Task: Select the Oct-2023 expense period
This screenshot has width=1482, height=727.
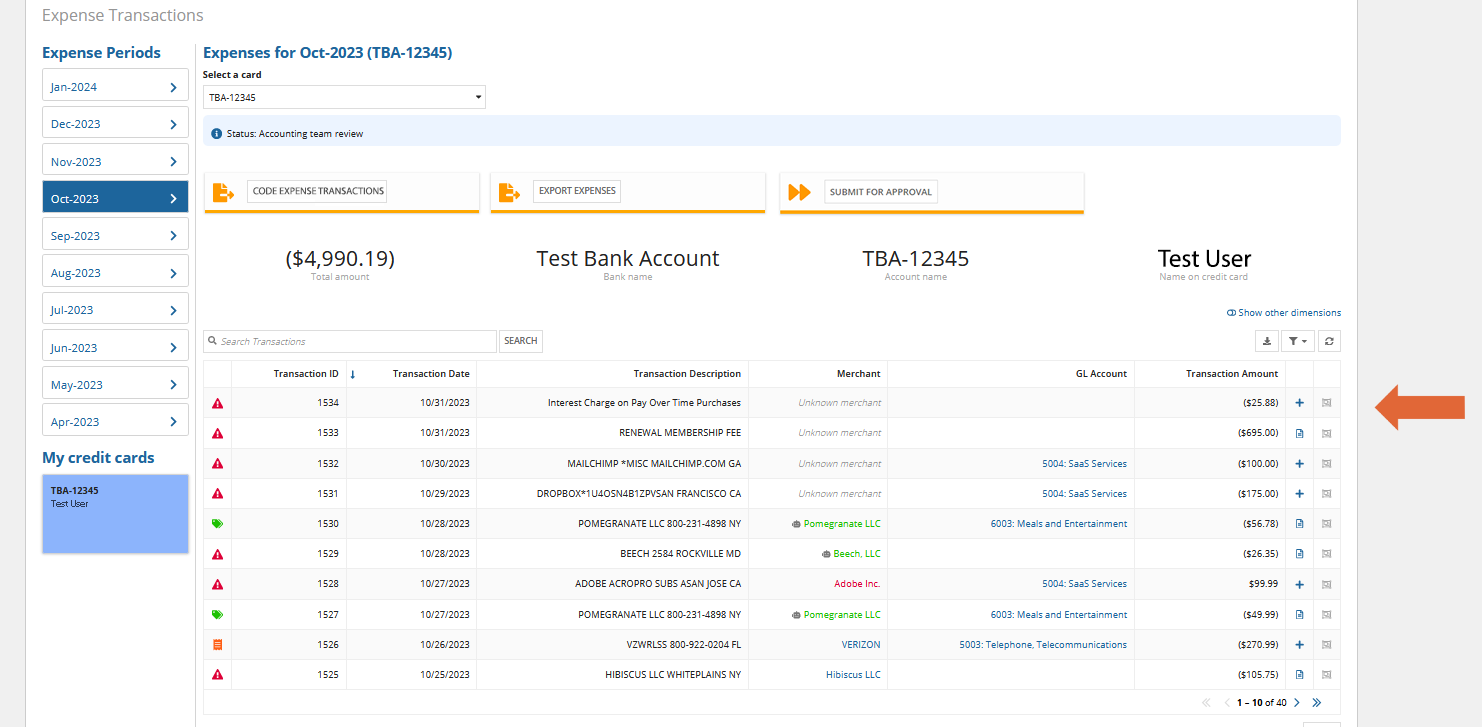Action: click(115, 198)
